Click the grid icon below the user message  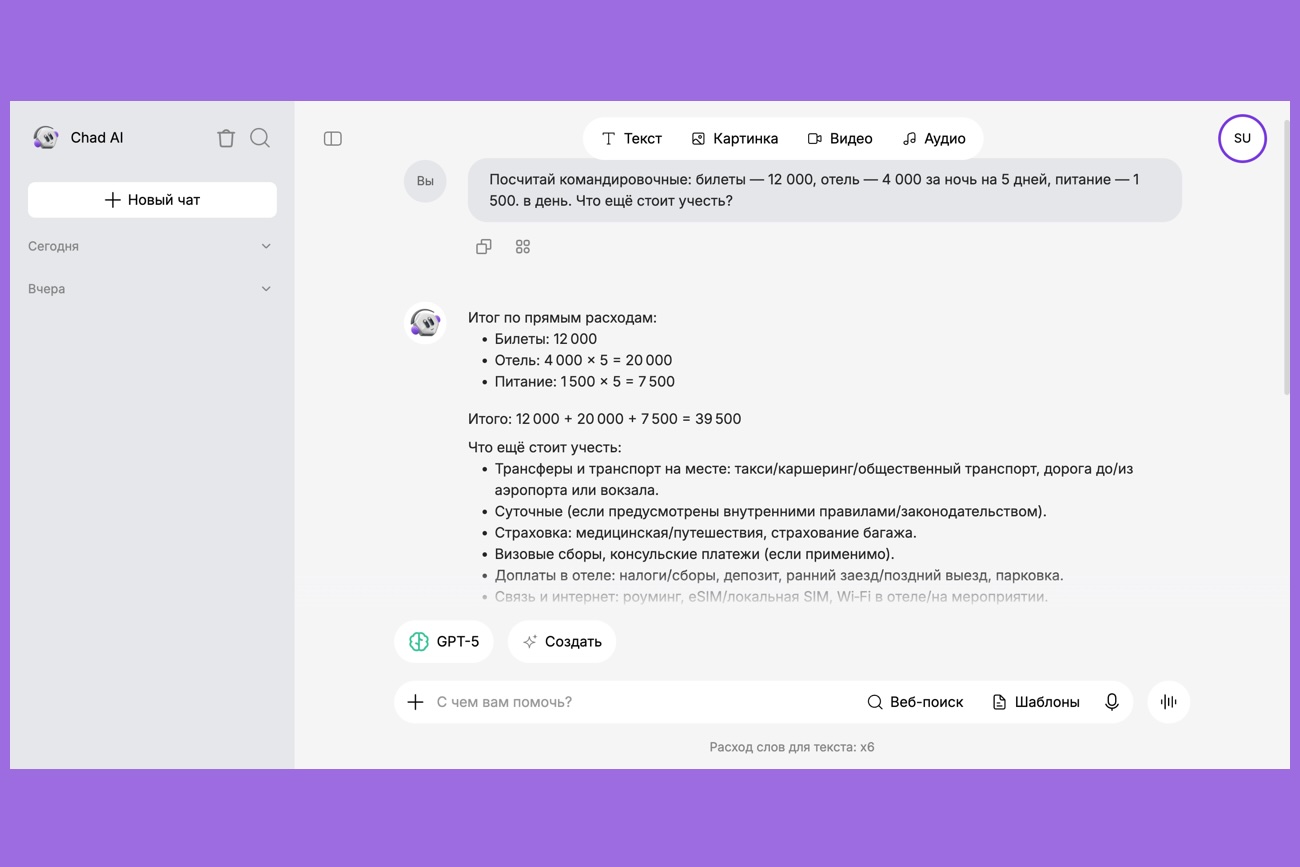pos(523,247)
